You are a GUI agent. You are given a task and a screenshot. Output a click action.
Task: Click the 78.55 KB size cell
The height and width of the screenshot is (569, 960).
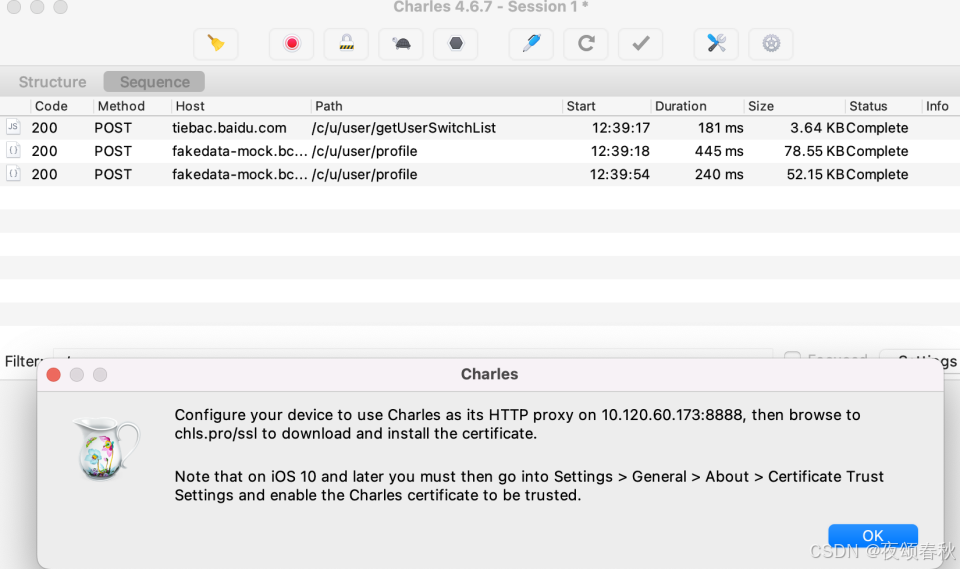(x=814, y=151)
